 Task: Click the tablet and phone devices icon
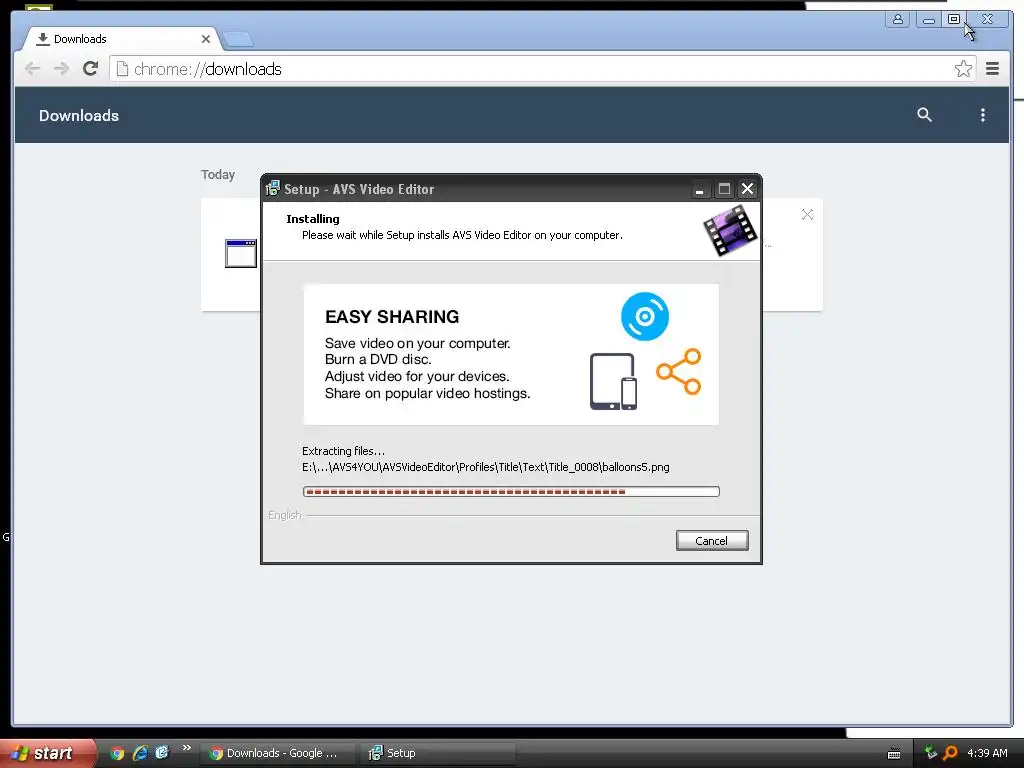click(613, 381)
